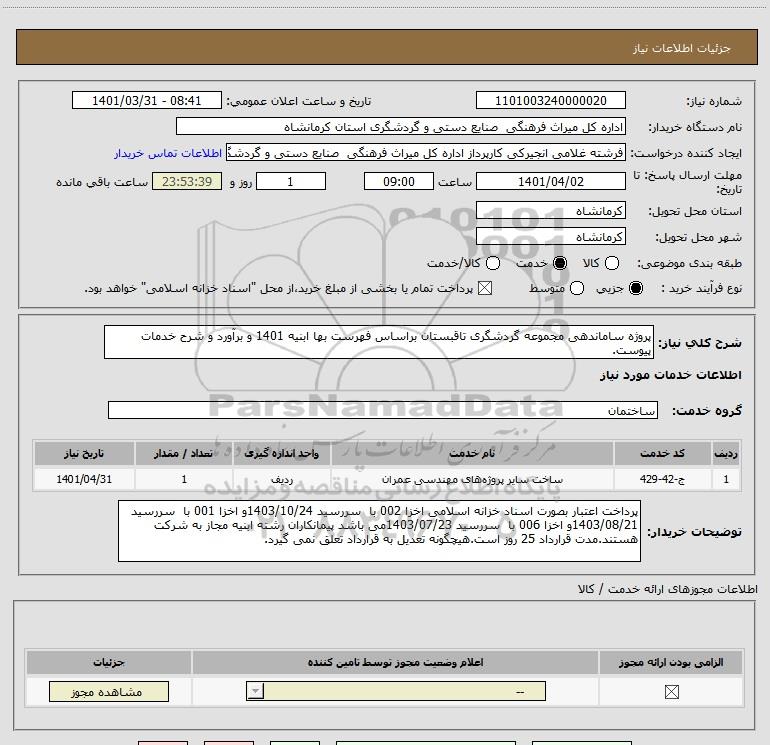770x745 pixels.
Task: Click service name ساخت سایر پروژه‌های مهندسی عمران
Action: pos(472,479)
